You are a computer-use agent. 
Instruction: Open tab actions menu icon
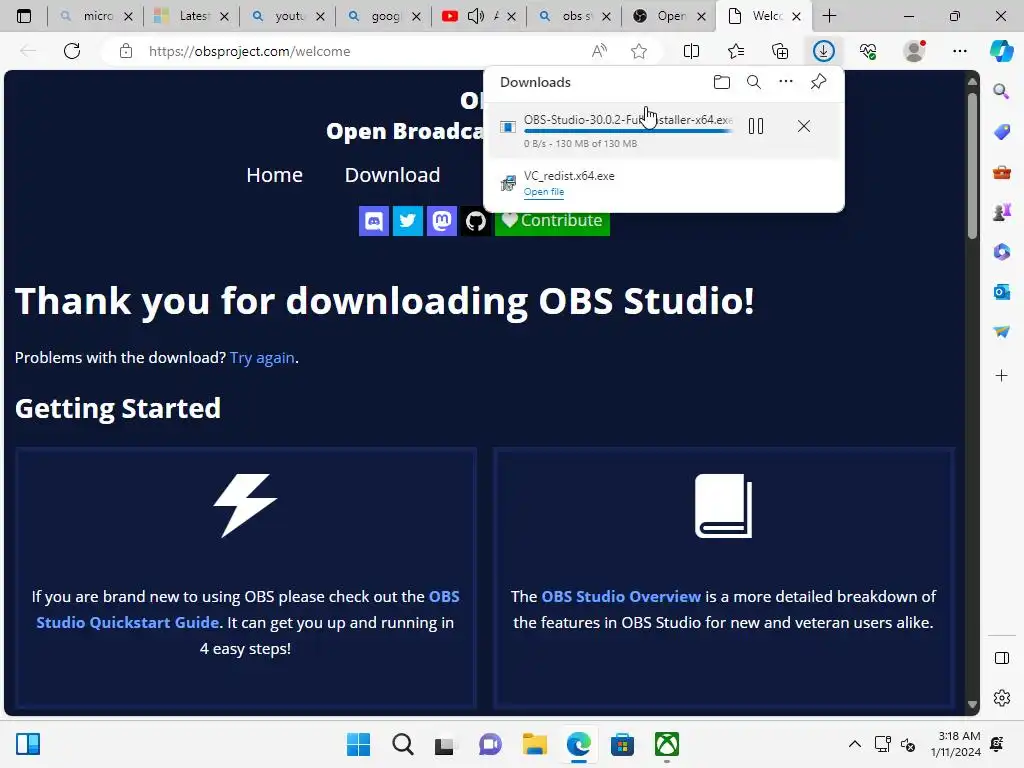(x=24, y=16)
